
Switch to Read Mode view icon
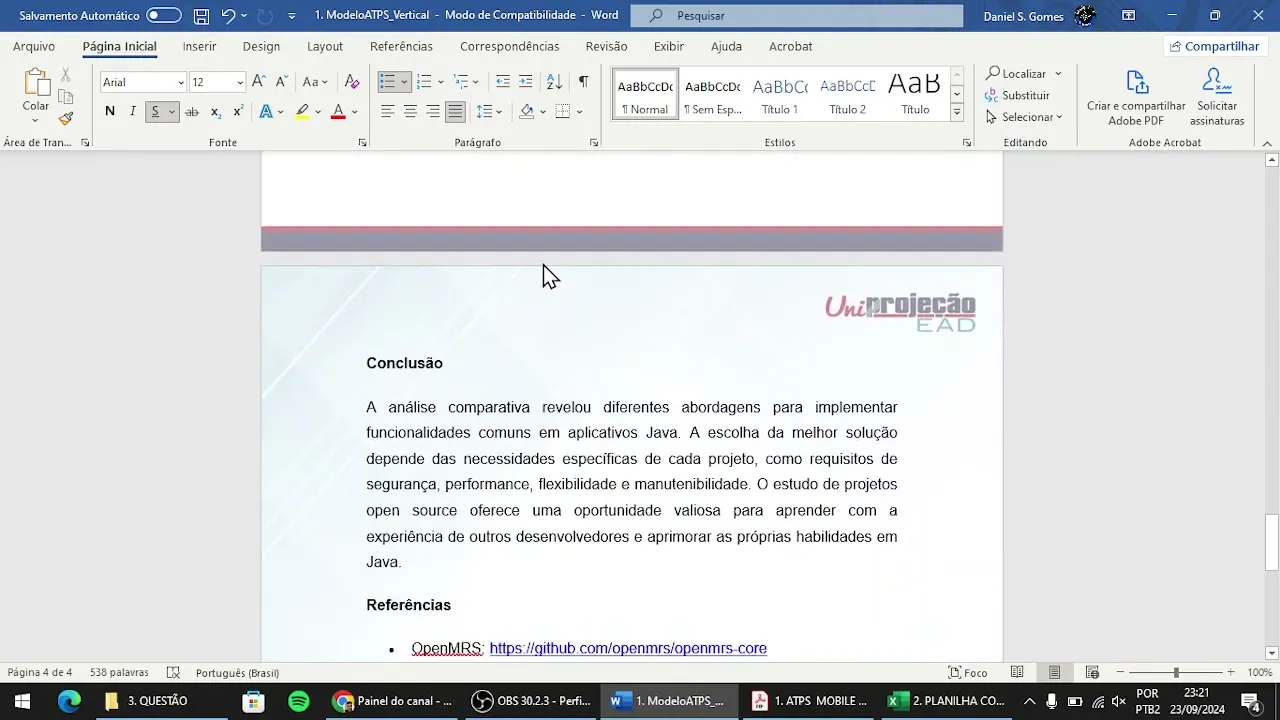(x=1017, y=672)
